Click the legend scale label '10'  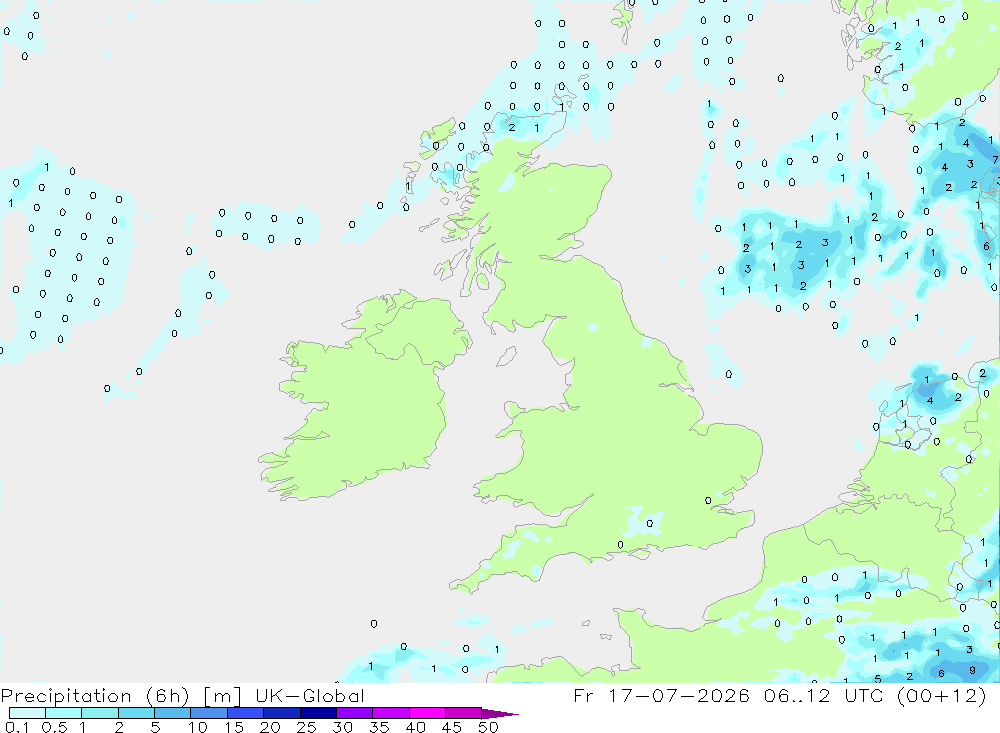click(198, 727)
